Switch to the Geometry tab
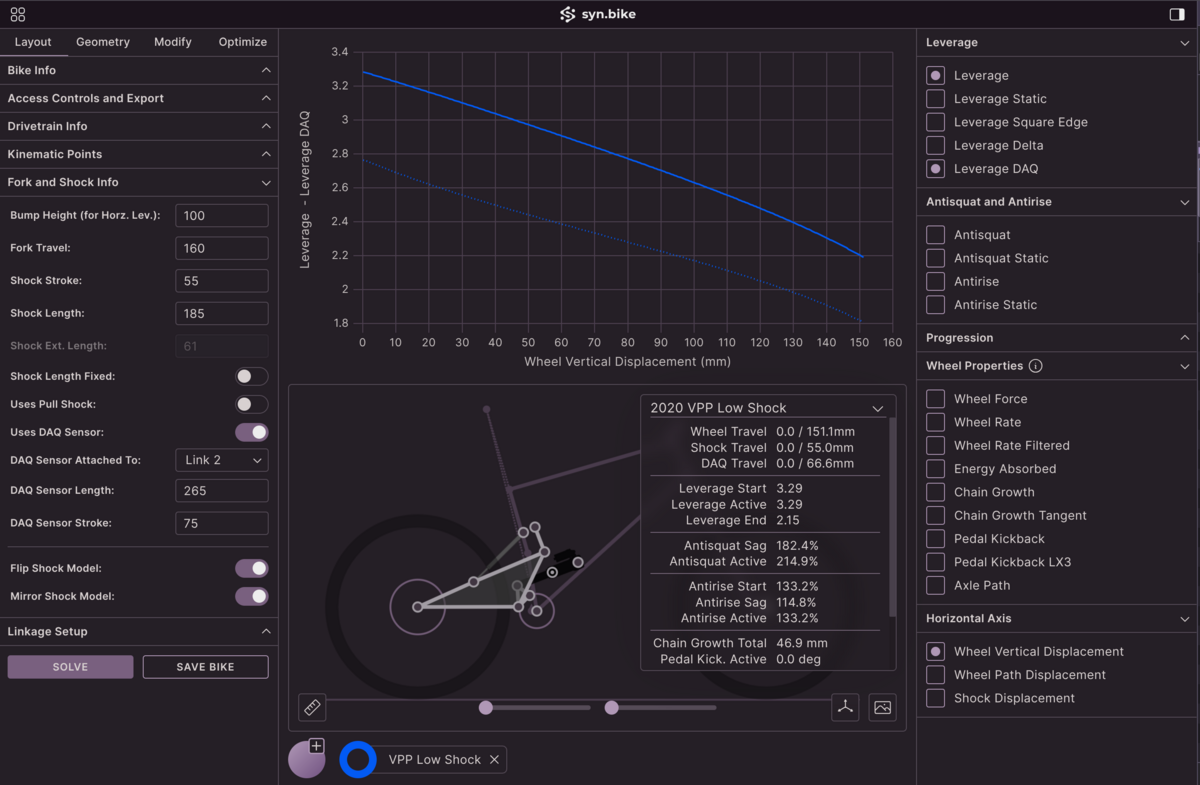 pos(103,42)
